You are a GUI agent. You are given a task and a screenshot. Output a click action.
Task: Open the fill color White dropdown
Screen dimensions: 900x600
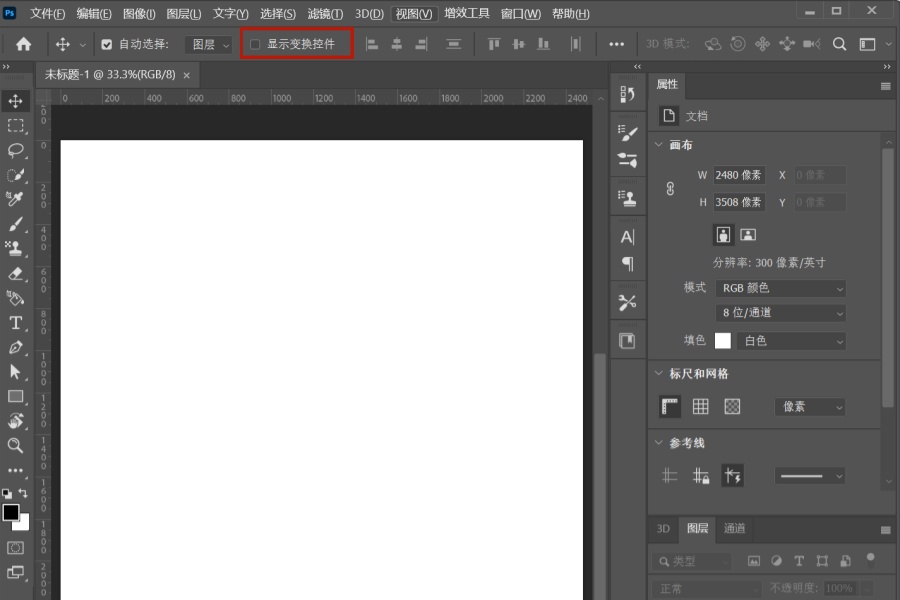(x=792, y=341)
